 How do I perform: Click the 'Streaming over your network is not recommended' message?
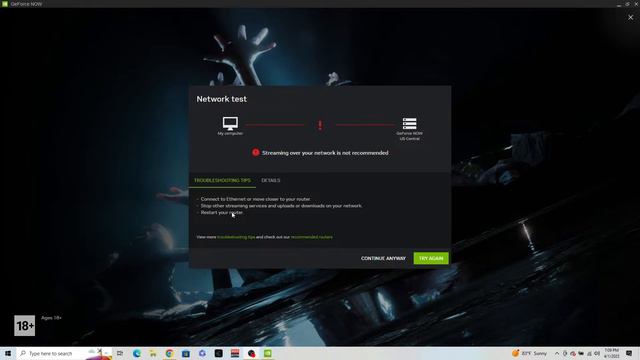325,153
